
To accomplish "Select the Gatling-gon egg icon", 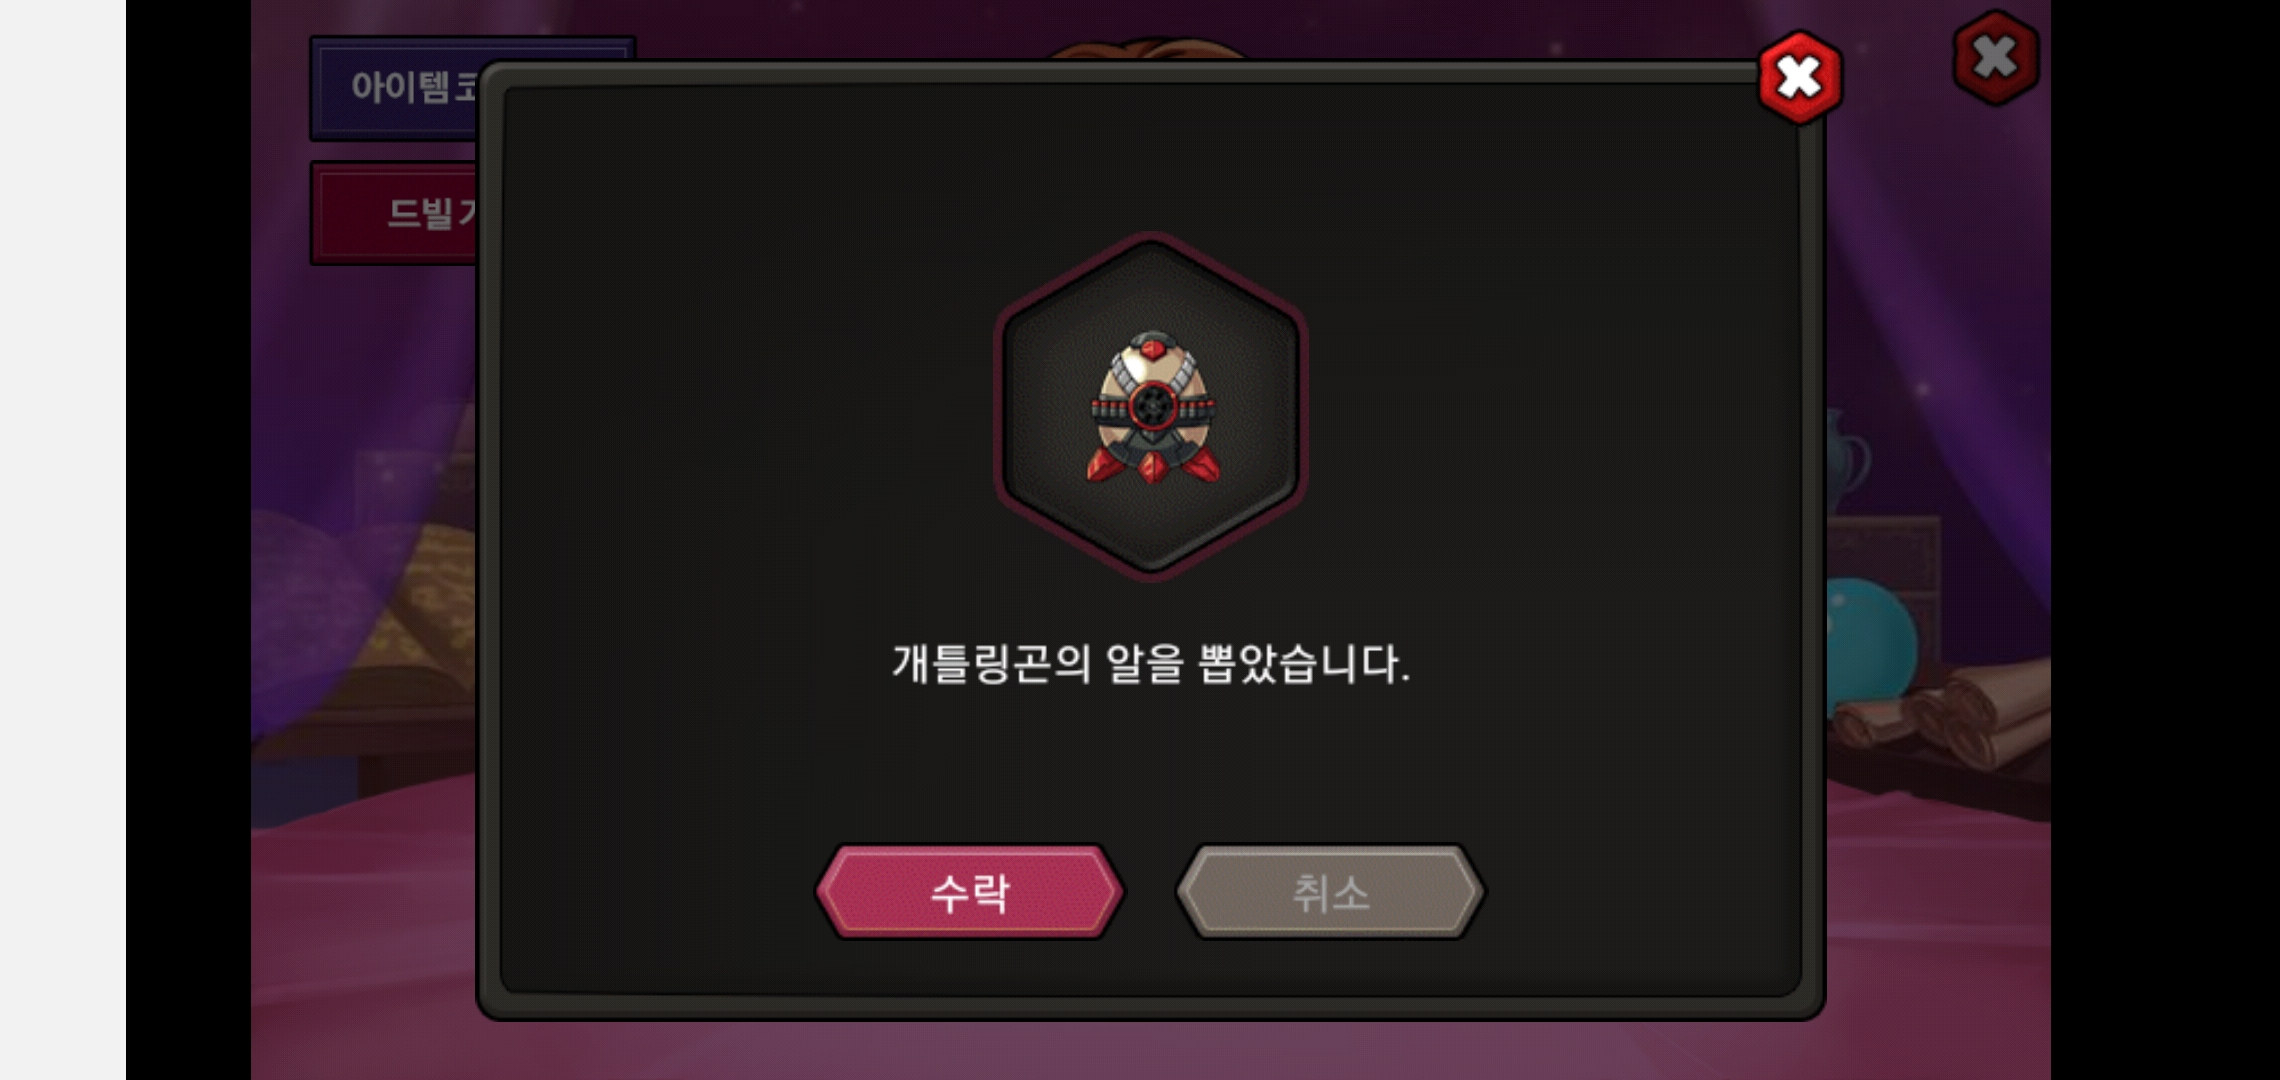I will (x=1152, y=408).
